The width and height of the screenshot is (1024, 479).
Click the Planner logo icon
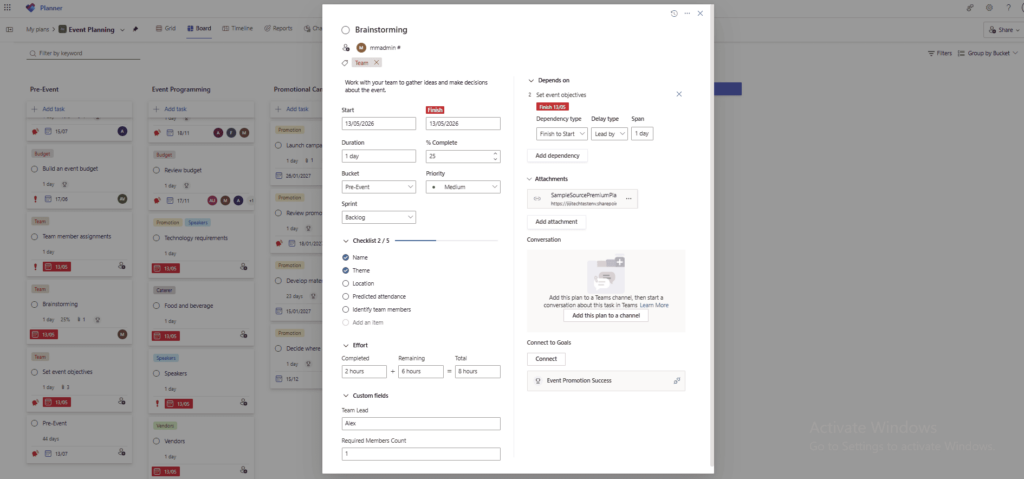30,8
